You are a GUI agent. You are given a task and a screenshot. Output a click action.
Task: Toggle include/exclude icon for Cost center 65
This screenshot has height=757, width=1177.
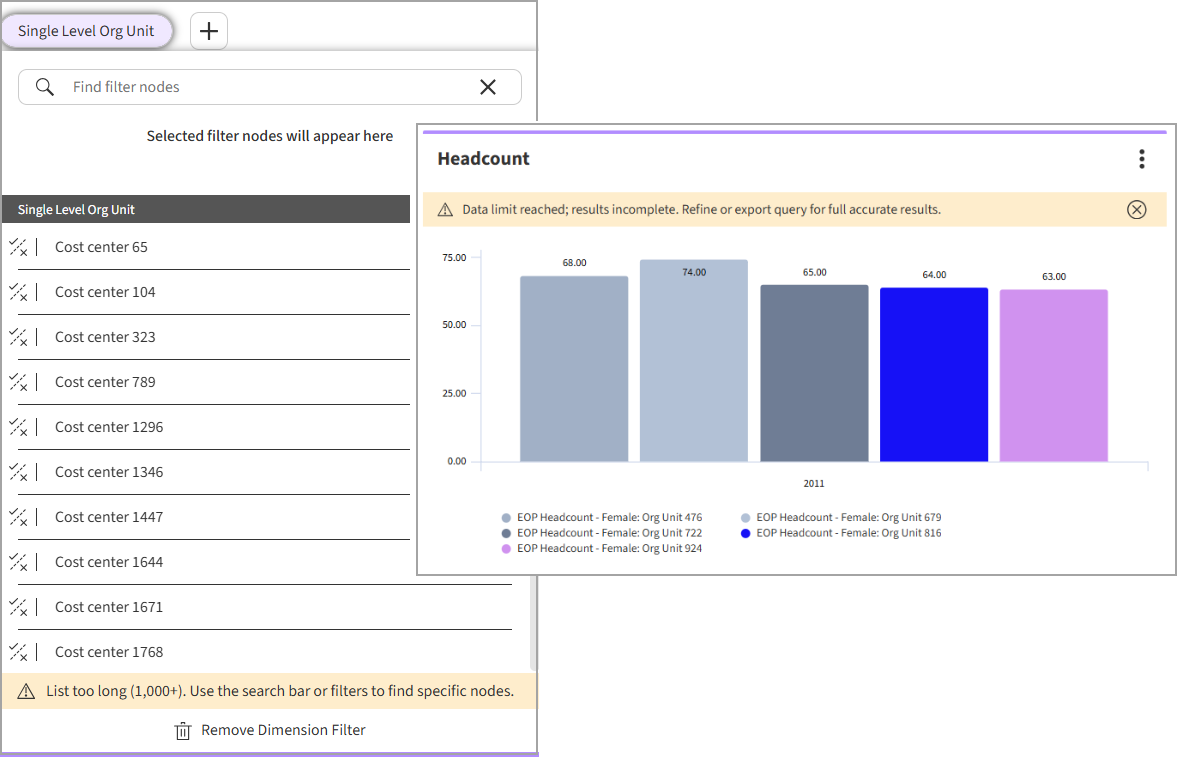18,247
